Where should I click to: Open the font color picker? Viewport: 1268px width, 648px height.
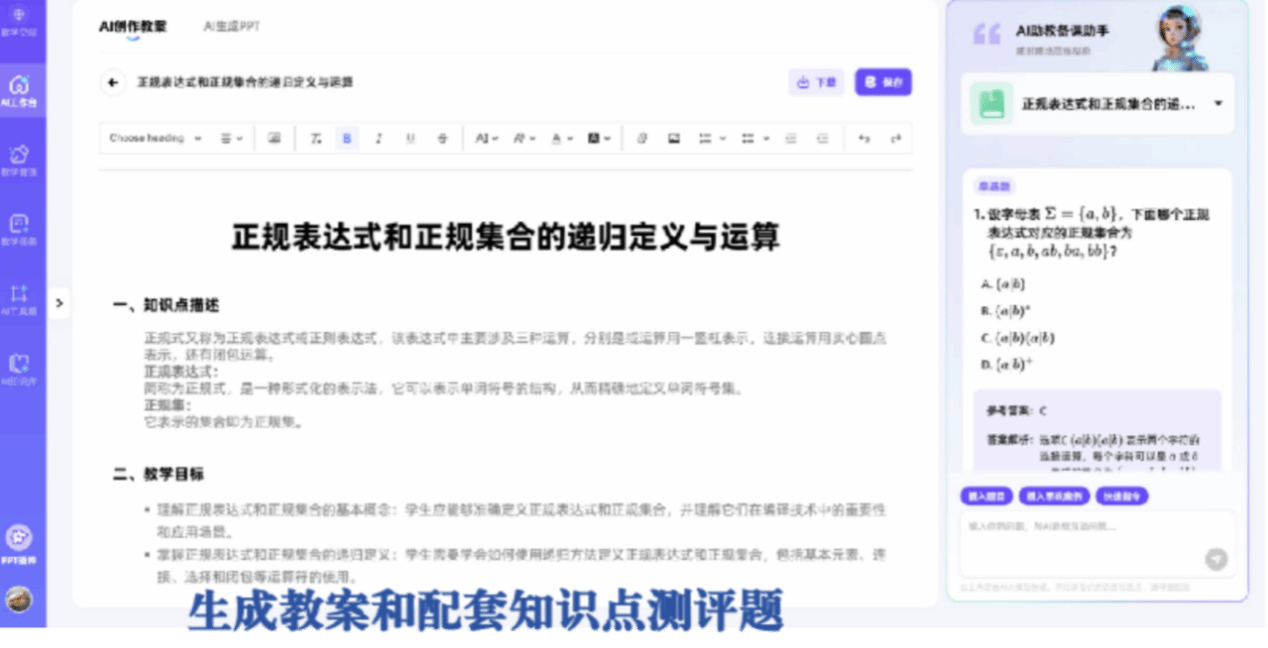click(560, 139)
